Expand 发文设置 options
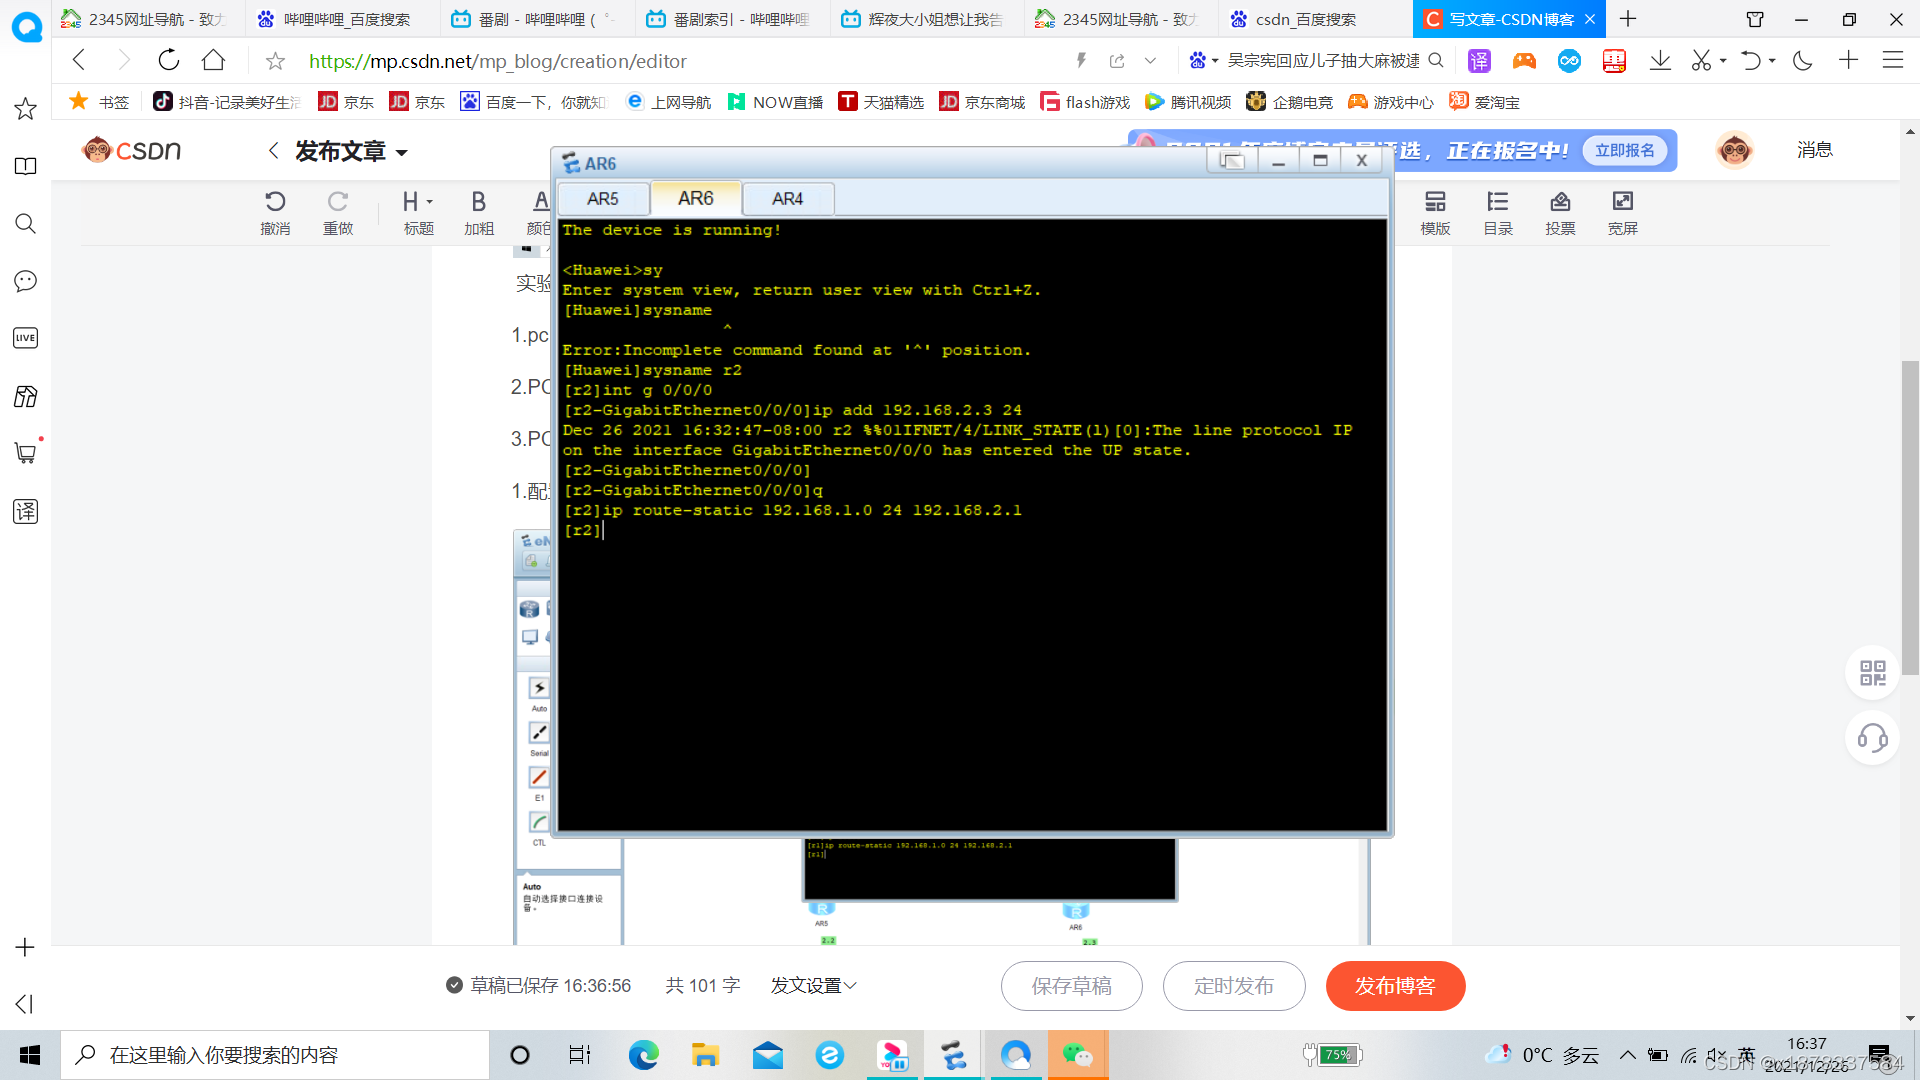1920x1080 pixels. (813, 986)
